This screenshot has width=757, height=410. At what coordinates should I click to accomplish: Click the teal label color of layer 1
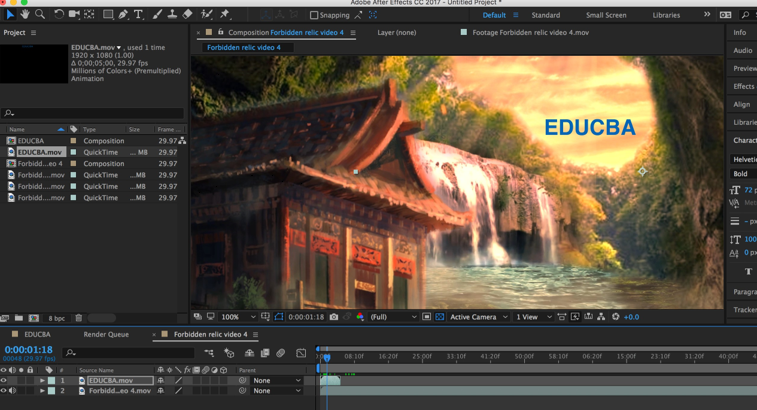pyautogui.click(x=51, y=381)
